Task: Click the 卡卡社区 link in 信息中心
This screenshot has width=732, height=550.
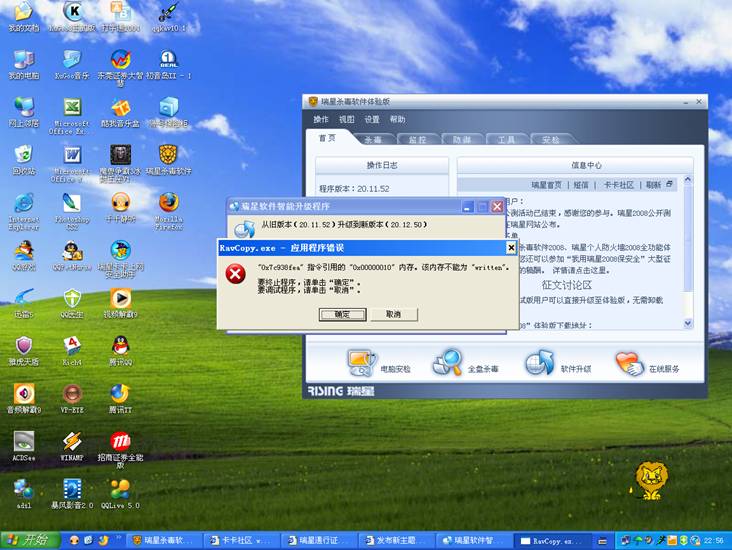Action: pyautogui.click(x=619, y=185)
